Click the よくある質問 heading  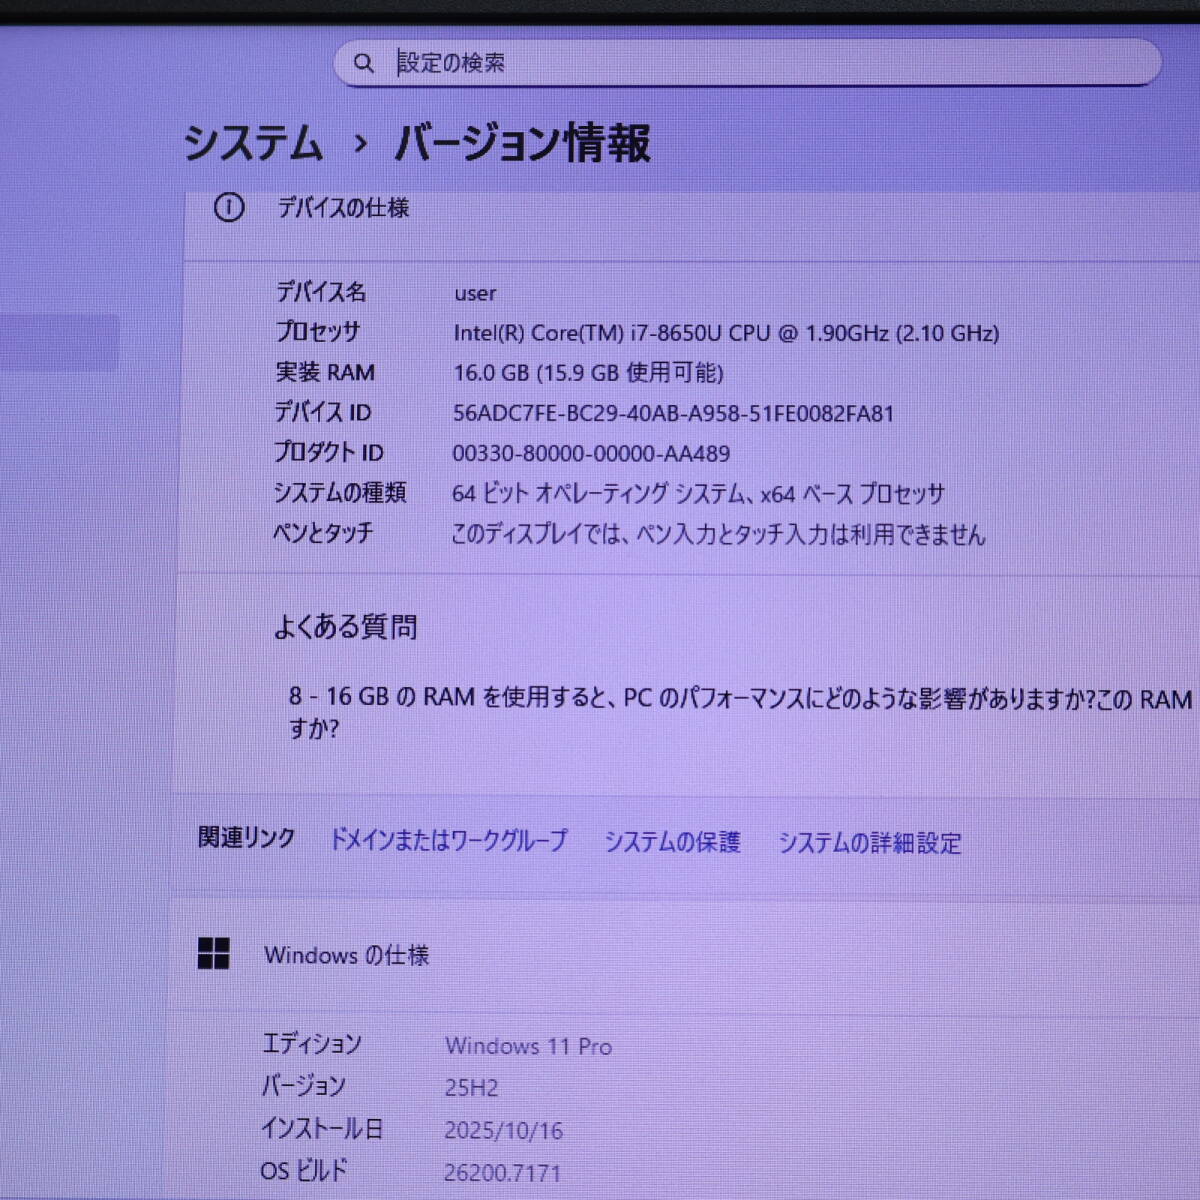coord(345,627)
